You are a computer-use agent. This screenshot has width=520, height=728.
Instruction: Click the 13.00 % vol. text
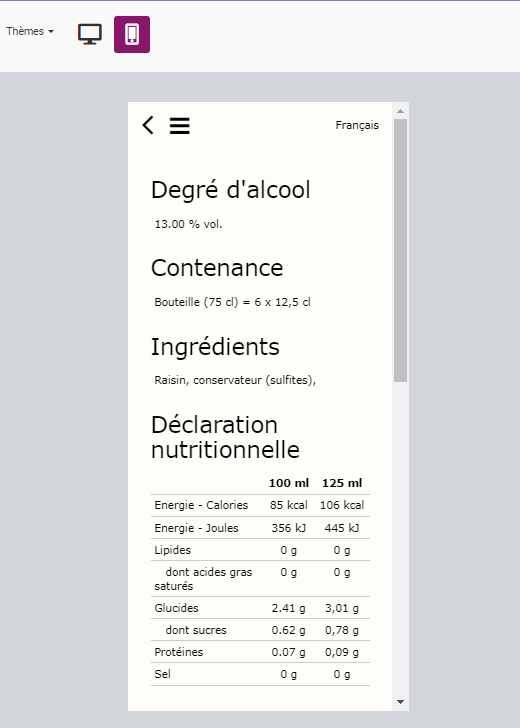pos(188,224)
